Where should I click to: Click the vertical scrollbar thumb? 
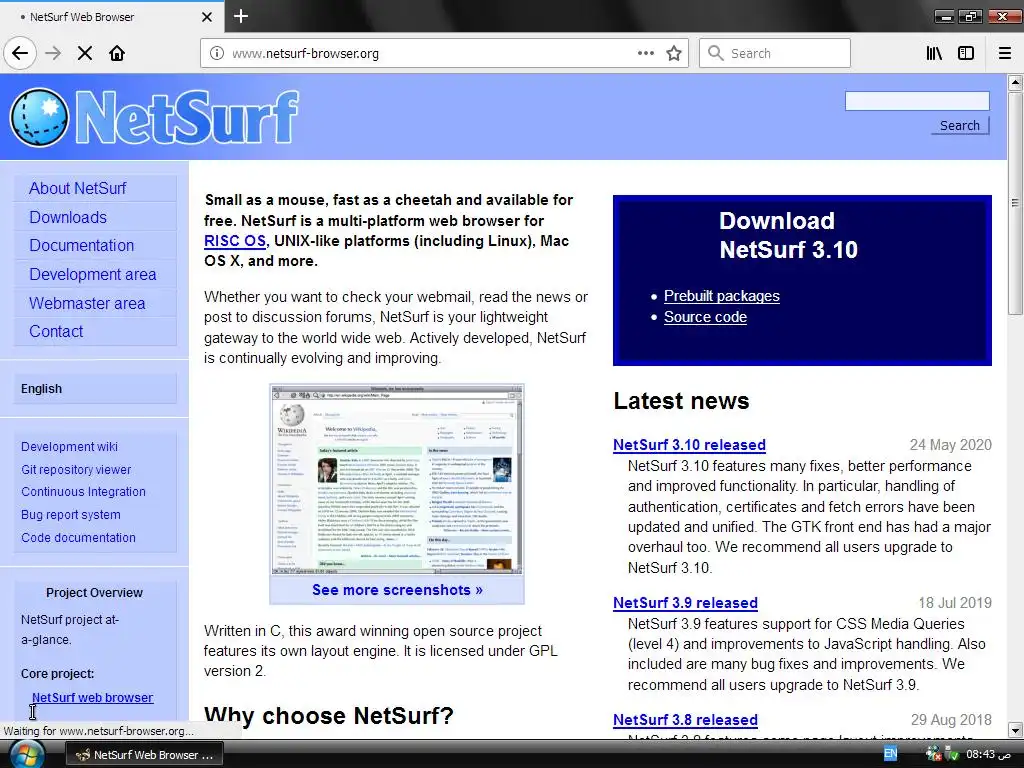[1015, 203]
